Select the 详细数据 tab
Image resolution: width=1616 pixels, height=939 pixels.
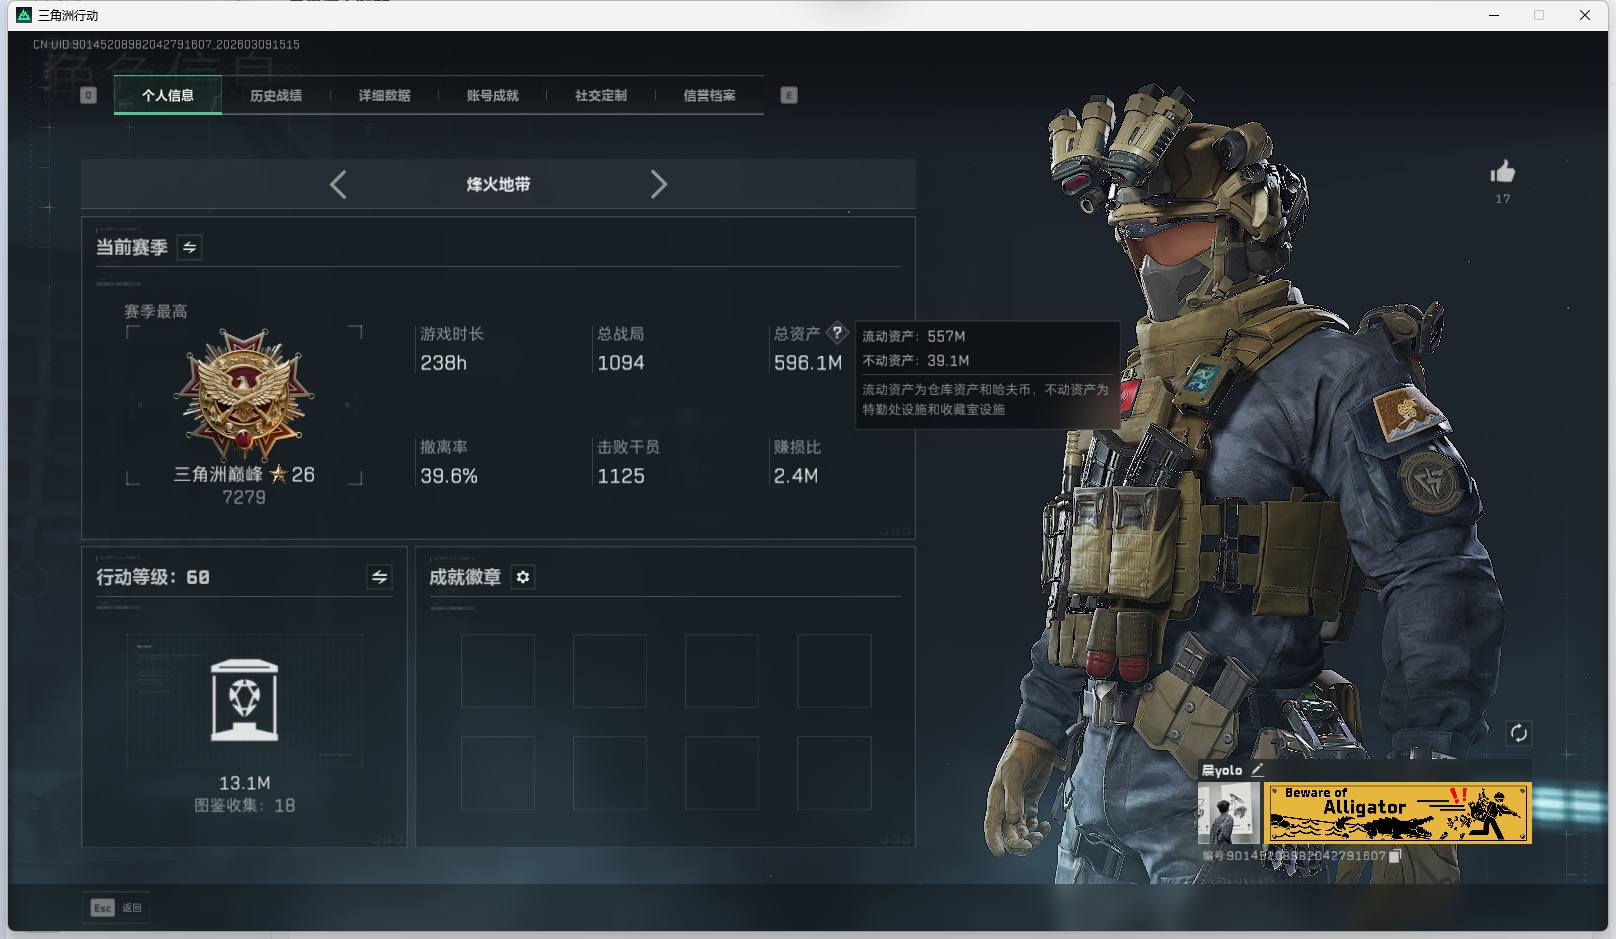[384, 95]
